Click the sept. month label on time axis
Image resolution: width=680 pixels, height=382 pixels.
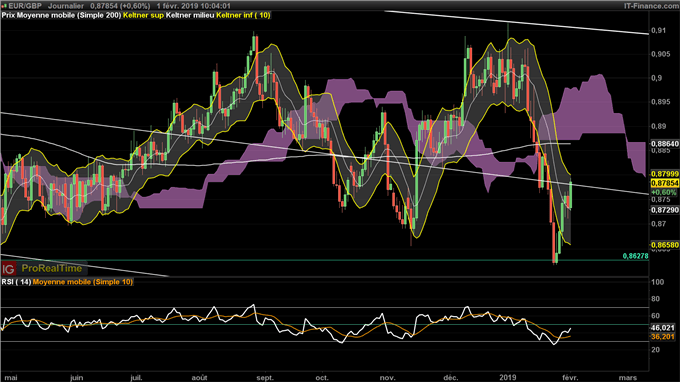point(265,378)
